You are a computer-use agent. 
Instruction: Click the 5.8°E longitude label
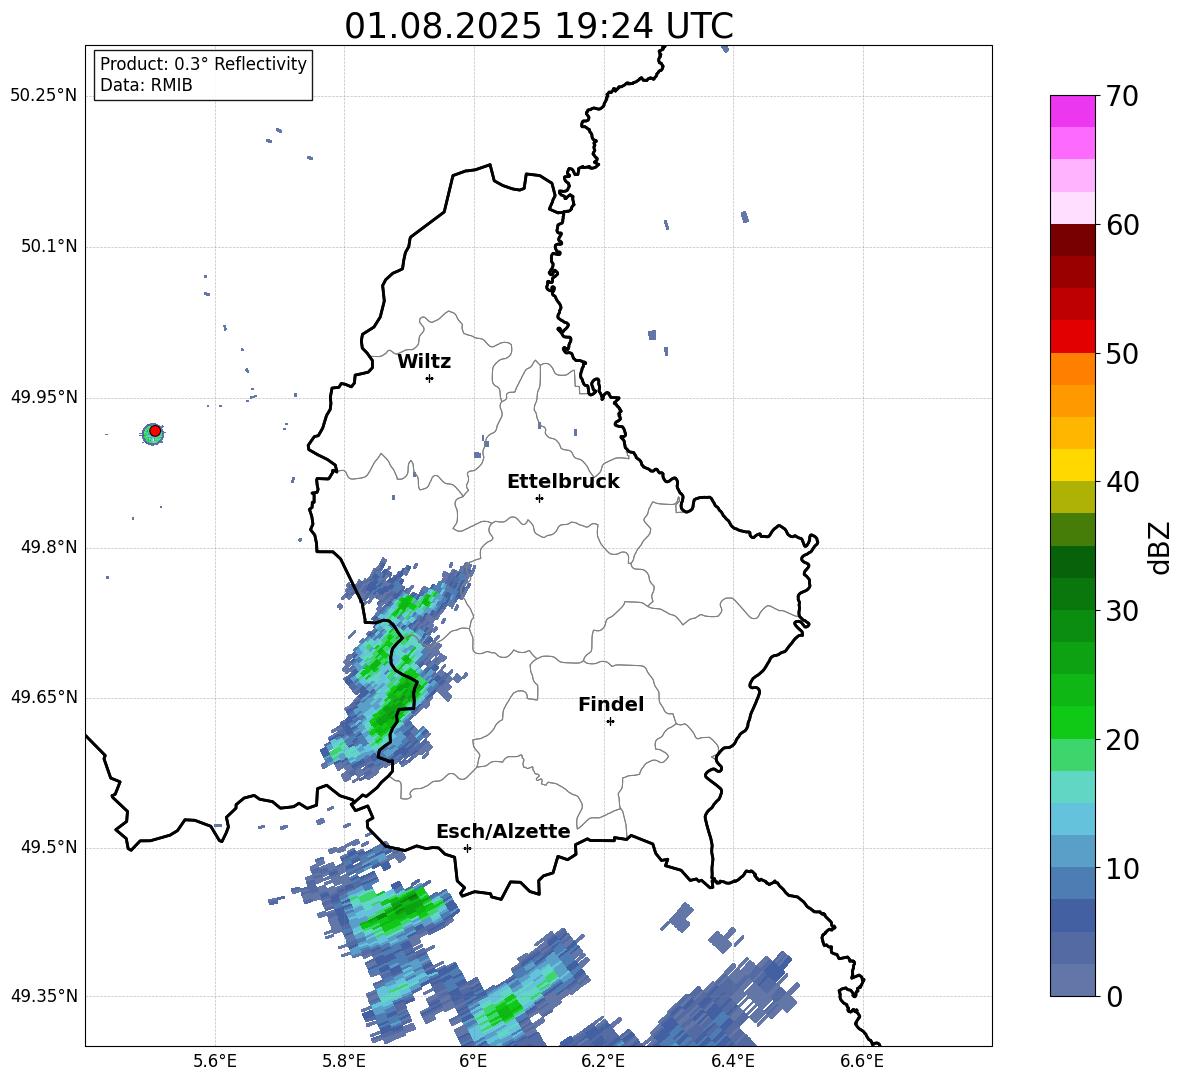point(344,1061)
